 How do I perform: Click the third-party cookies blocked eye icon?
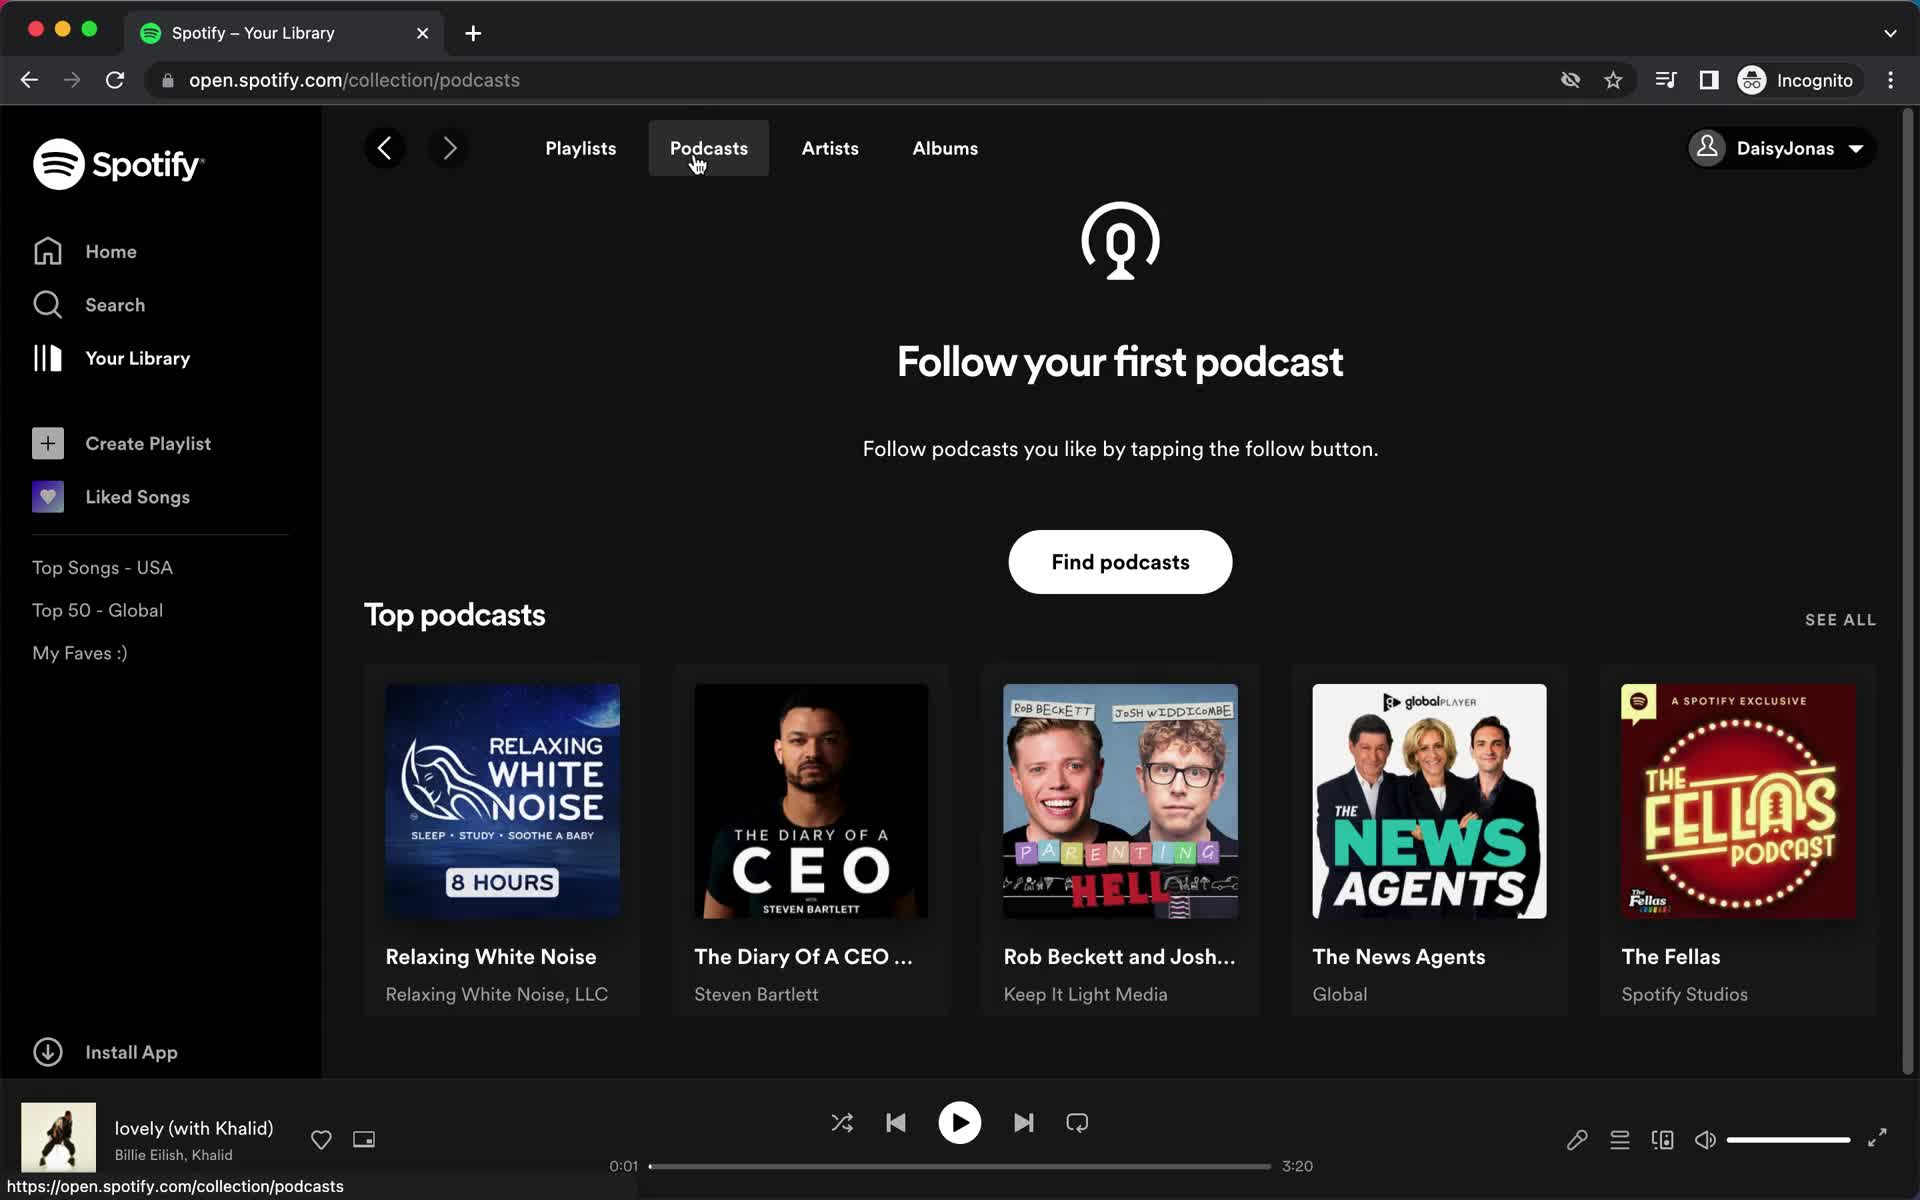coord(1570,80)
